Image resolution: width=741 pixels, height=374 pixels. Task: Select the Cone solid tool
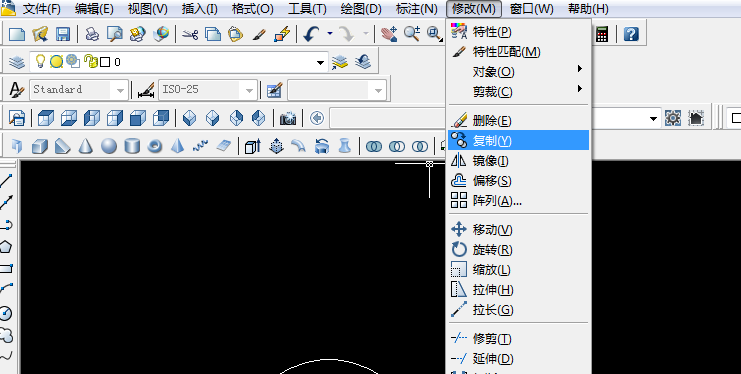[x=85, y=146]
